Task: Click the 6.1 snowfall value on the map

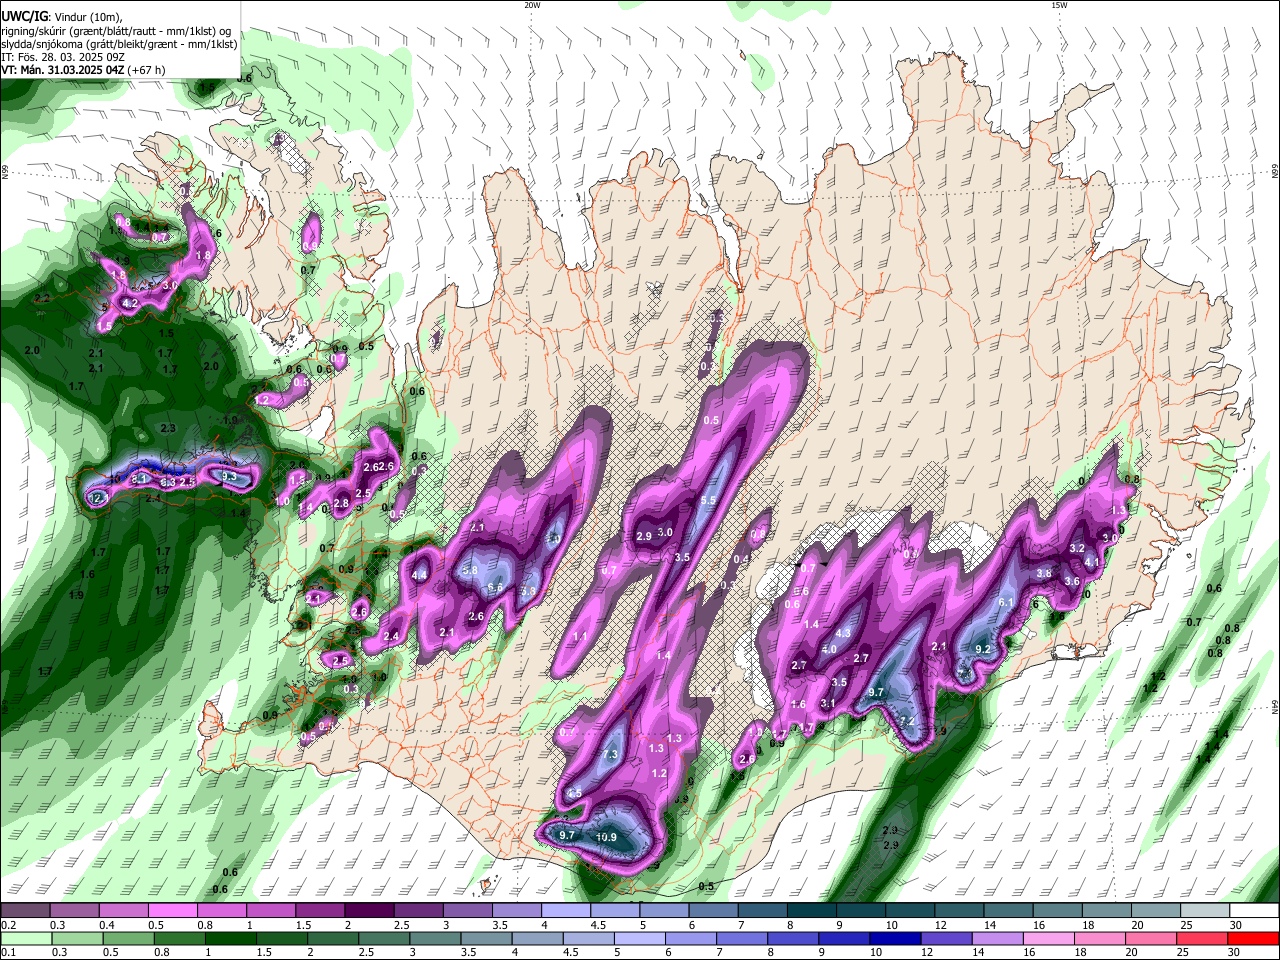Action: (x=1007, y=602)
